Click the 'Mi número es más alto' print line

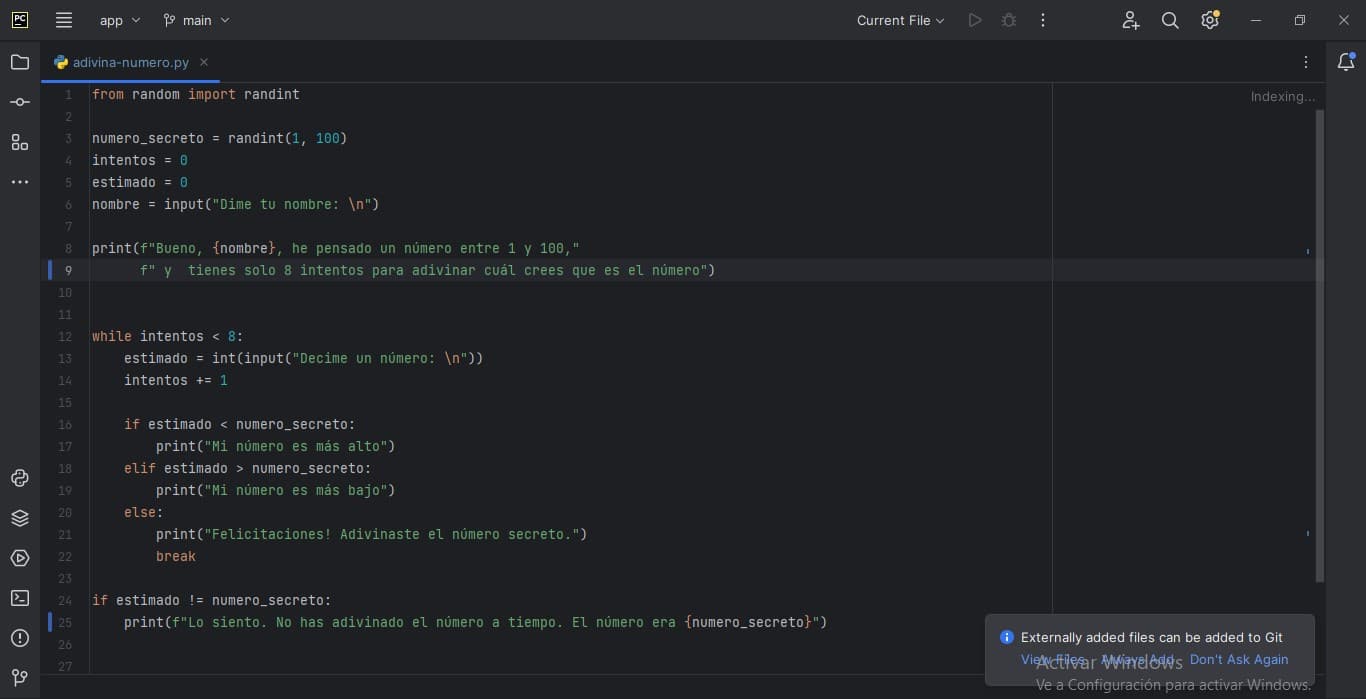coord(276,446)
